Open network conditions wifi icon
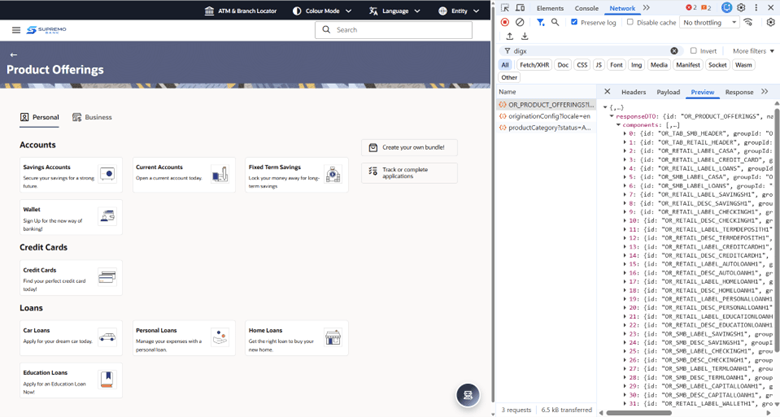Image resolution: width=780 pixels, height=417 pixels. [748, 22]
